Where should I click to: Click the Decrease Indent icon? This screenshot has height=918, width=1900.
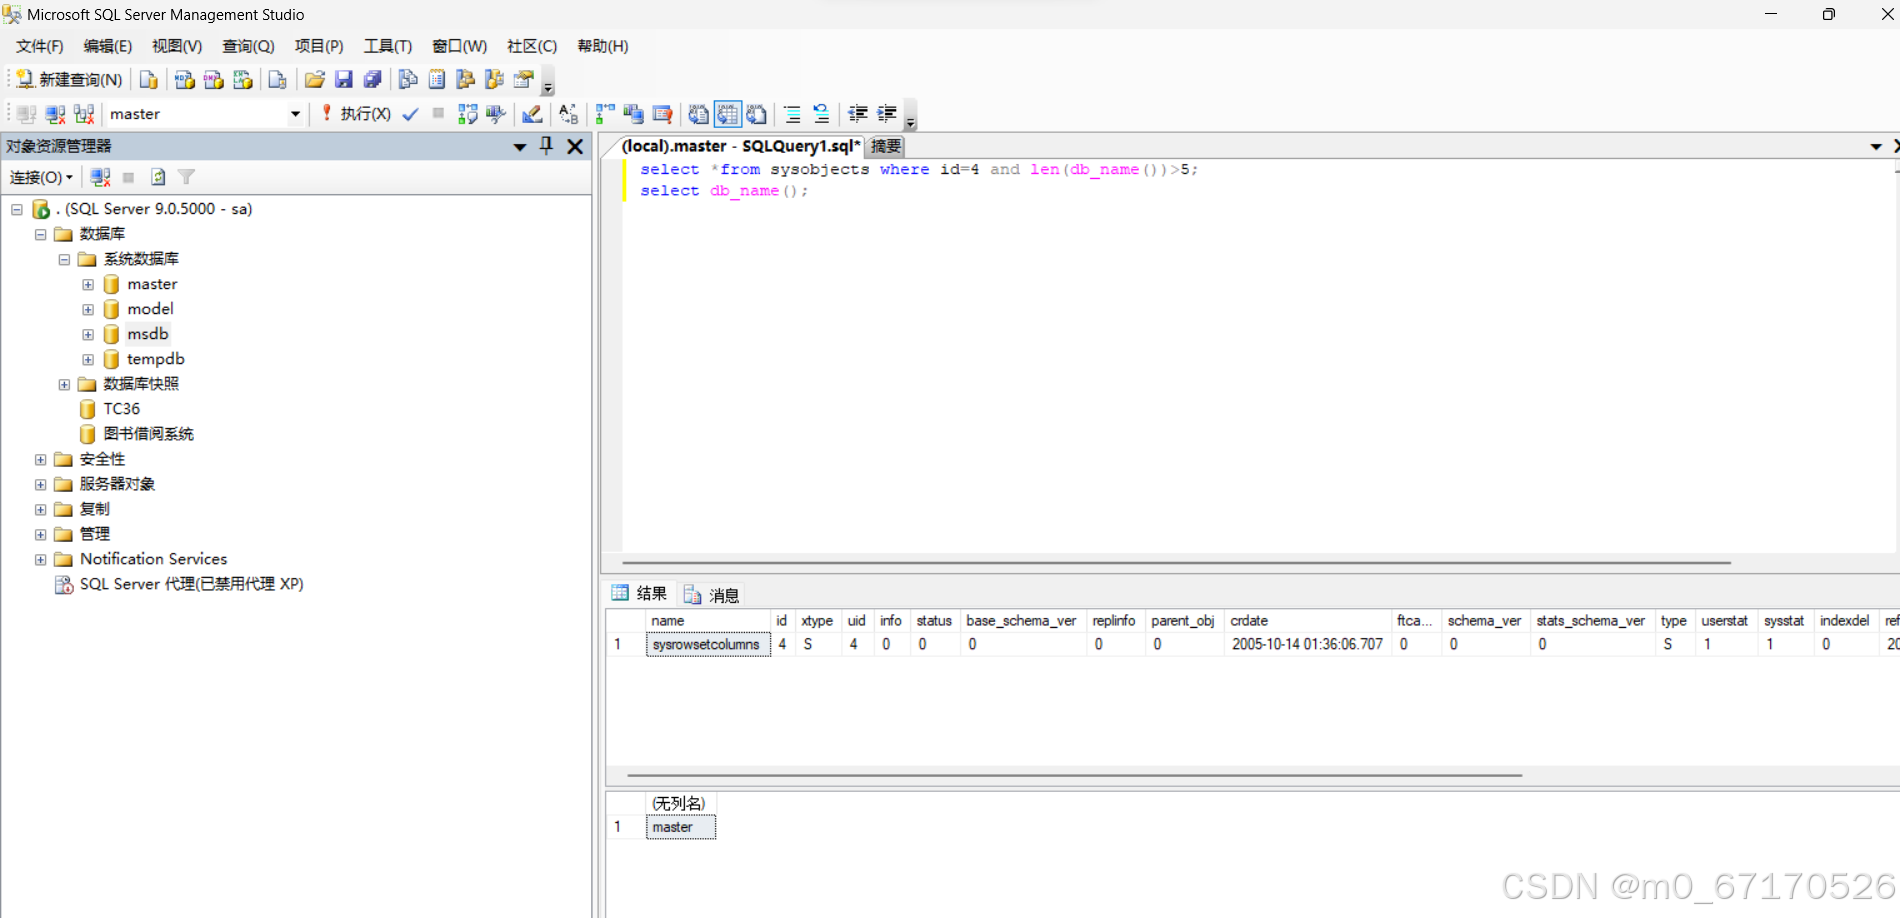(858, 114)
